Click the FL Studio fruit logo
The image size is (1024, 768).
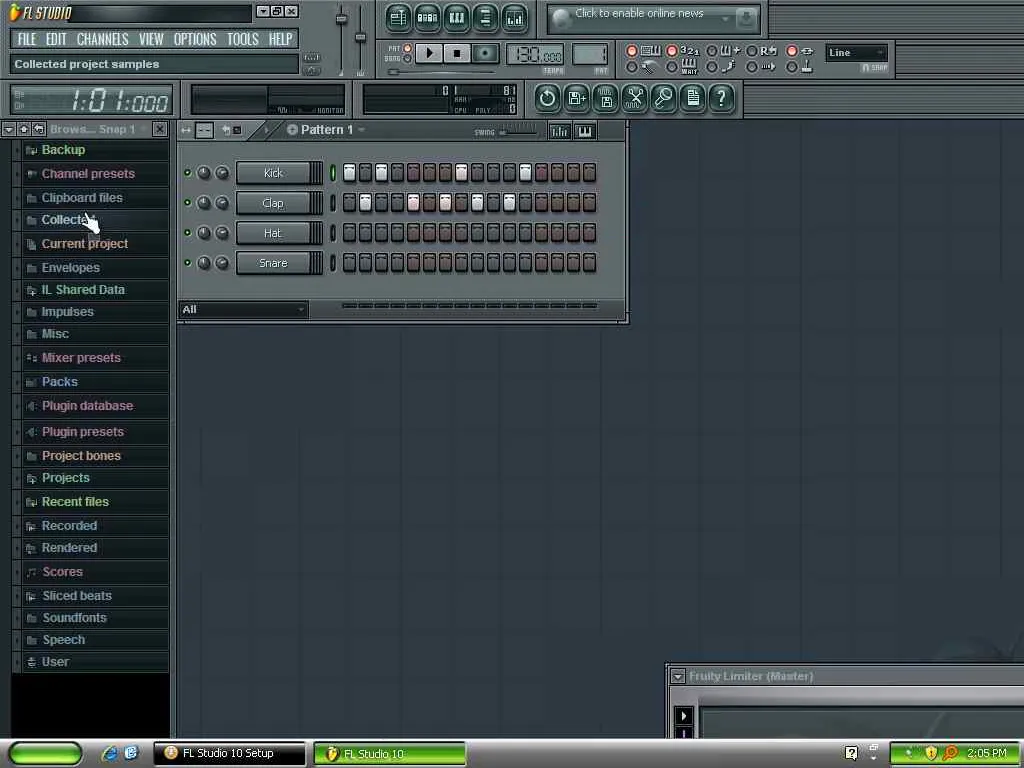click(x=14, y=12)
